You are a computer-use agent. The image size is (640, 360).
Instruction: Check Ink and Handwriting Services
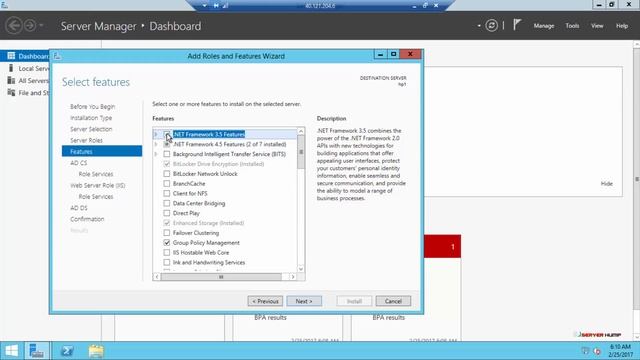(167, 262)
